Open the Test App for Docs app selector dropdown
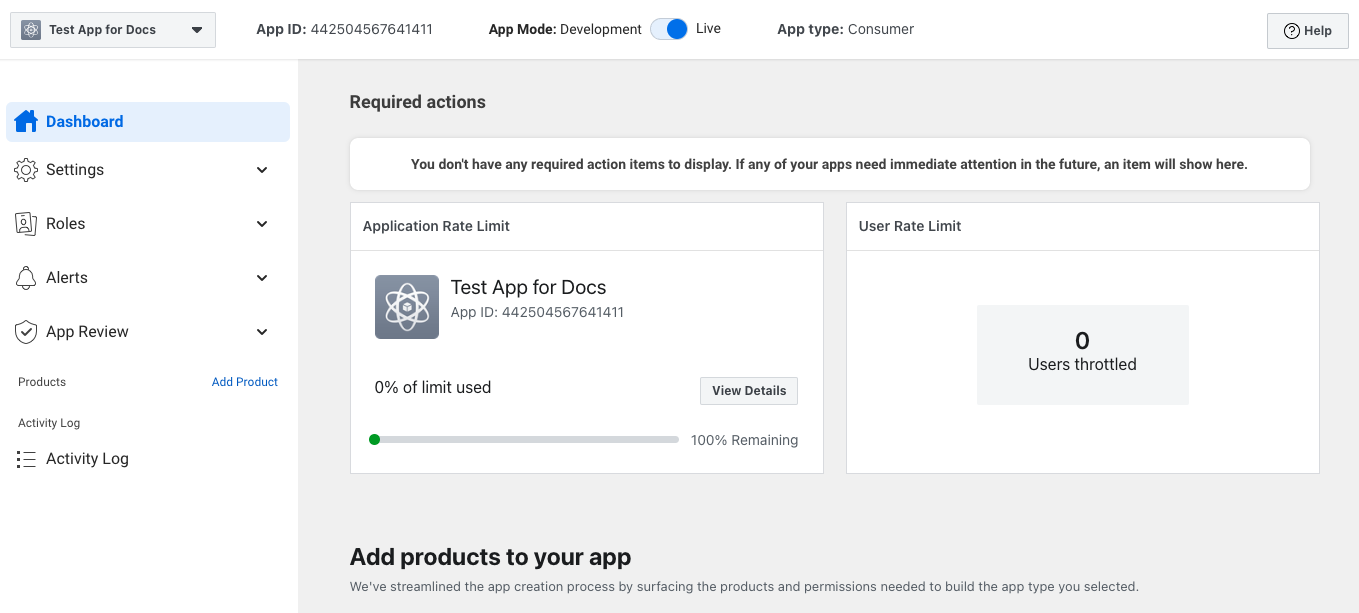Screen dimensions: 1359x613 pyautogui.click(x=113, y=30)
